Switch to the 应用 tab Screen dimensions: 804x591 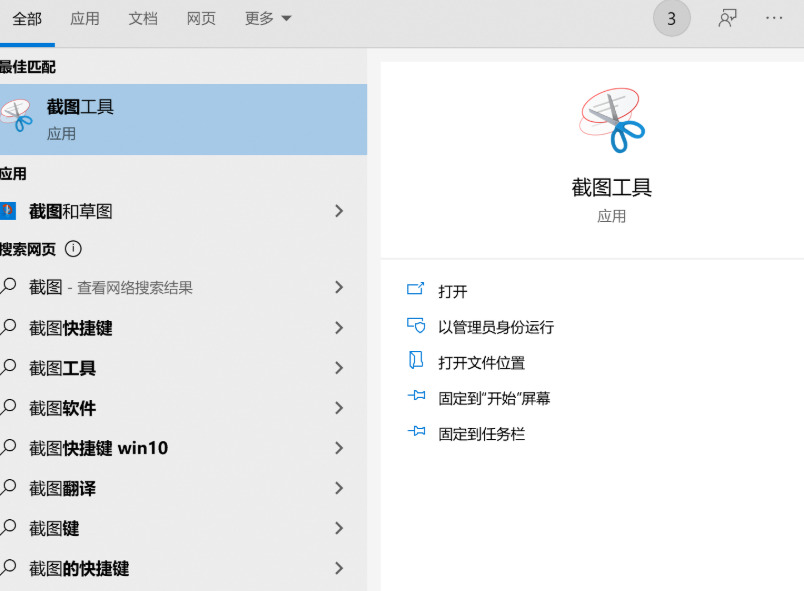click(x=85, y=19)
